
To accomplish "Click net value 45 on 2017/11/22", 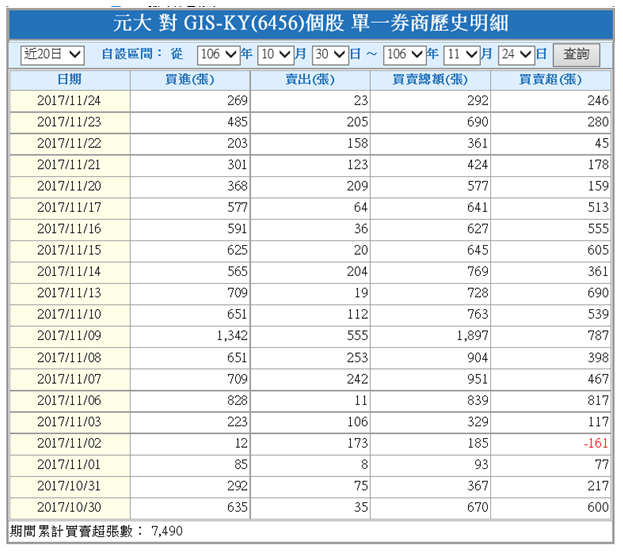I will pos(602,144).
